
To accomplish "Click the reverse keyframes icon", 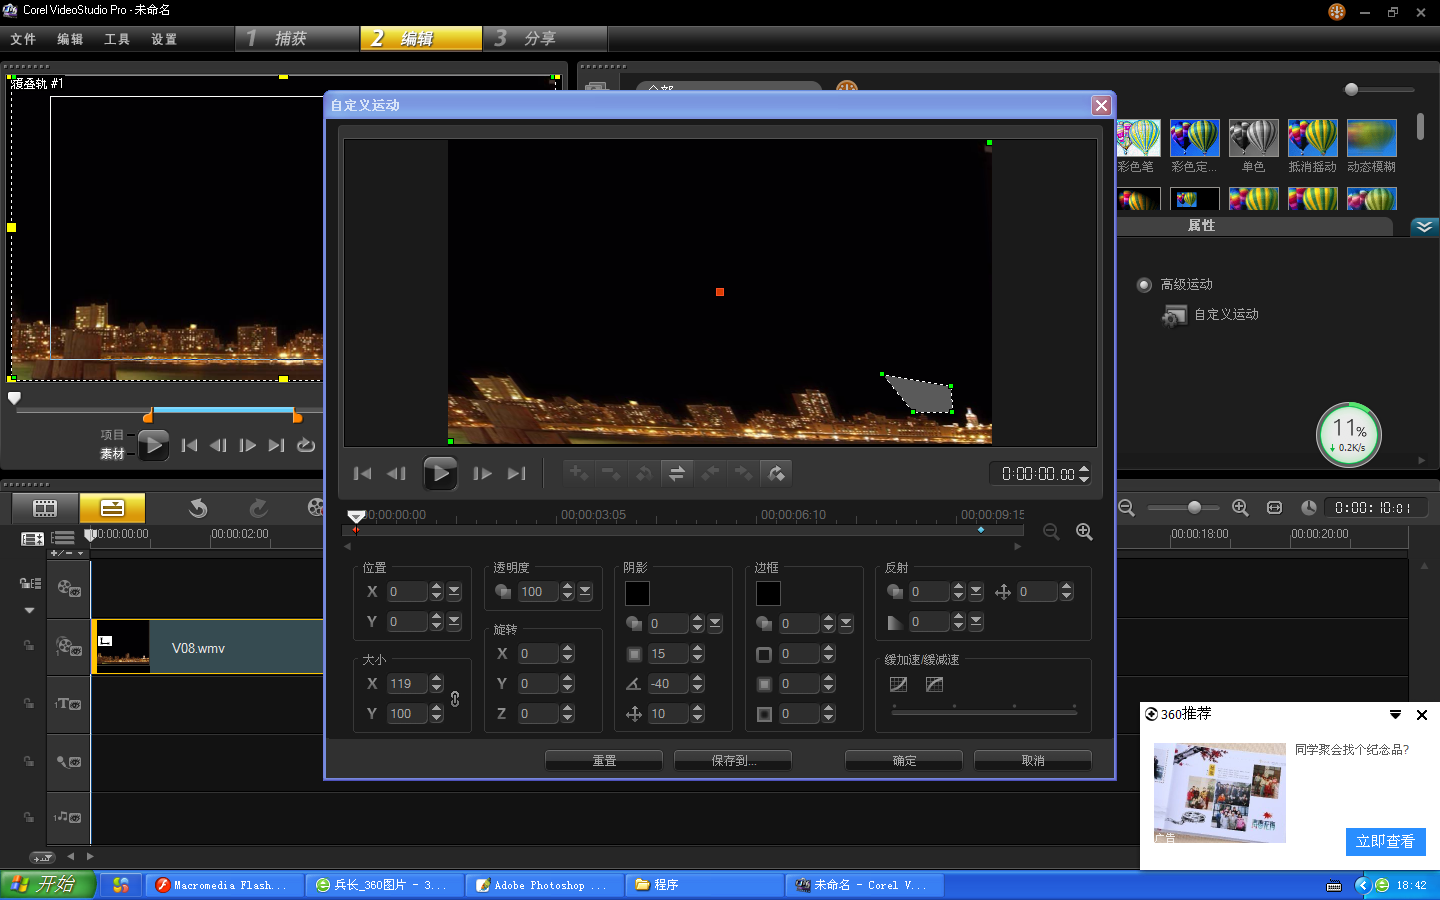I will click(677, 473).
